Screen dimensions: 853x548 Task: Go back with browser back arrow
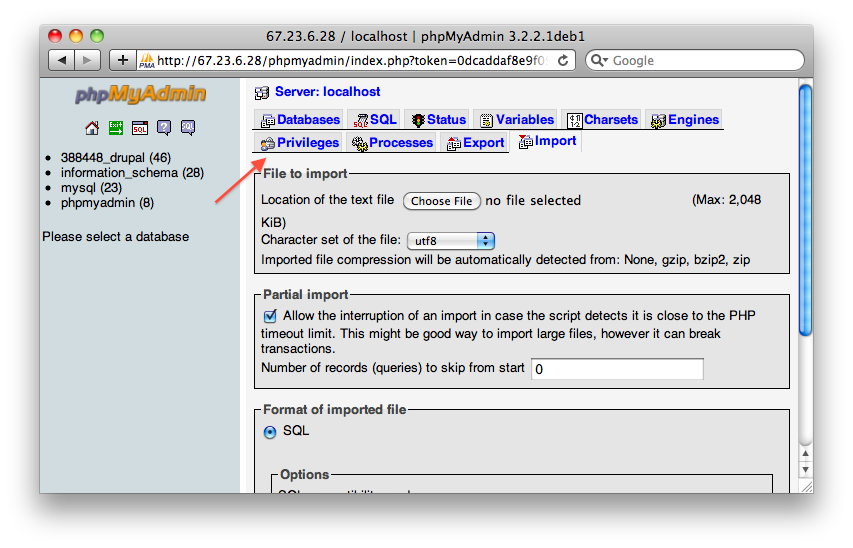point(61,60)
